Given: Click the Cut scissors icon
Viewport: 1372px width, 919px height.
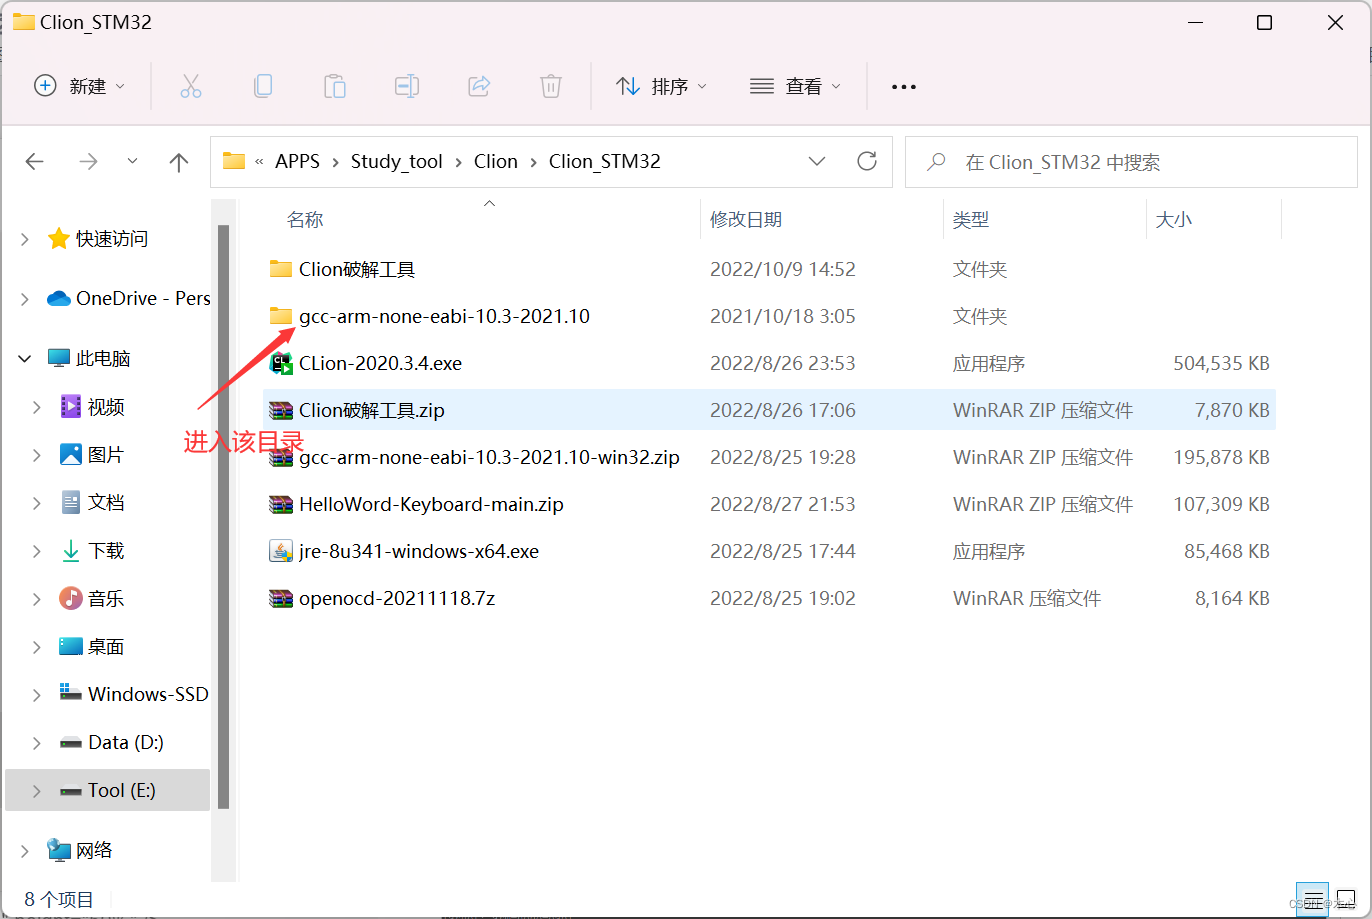Looking at the screenshot, I should pyautogui.click(x=191, y=86).
